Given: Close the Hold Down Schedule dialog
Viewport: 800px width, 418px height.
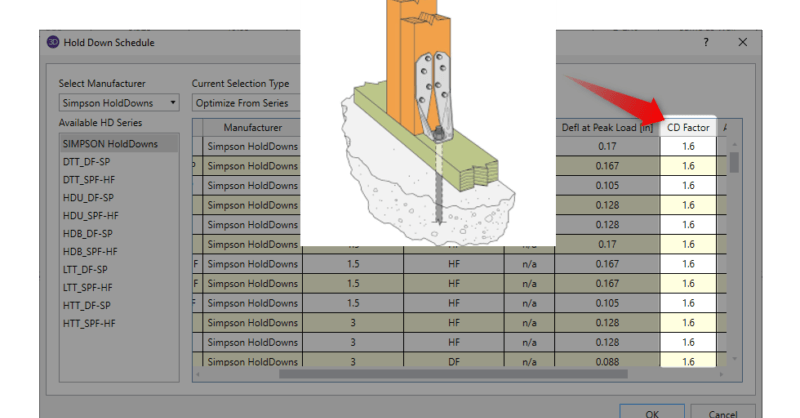Looking at the screenshot, I should [x=742, y=42].
